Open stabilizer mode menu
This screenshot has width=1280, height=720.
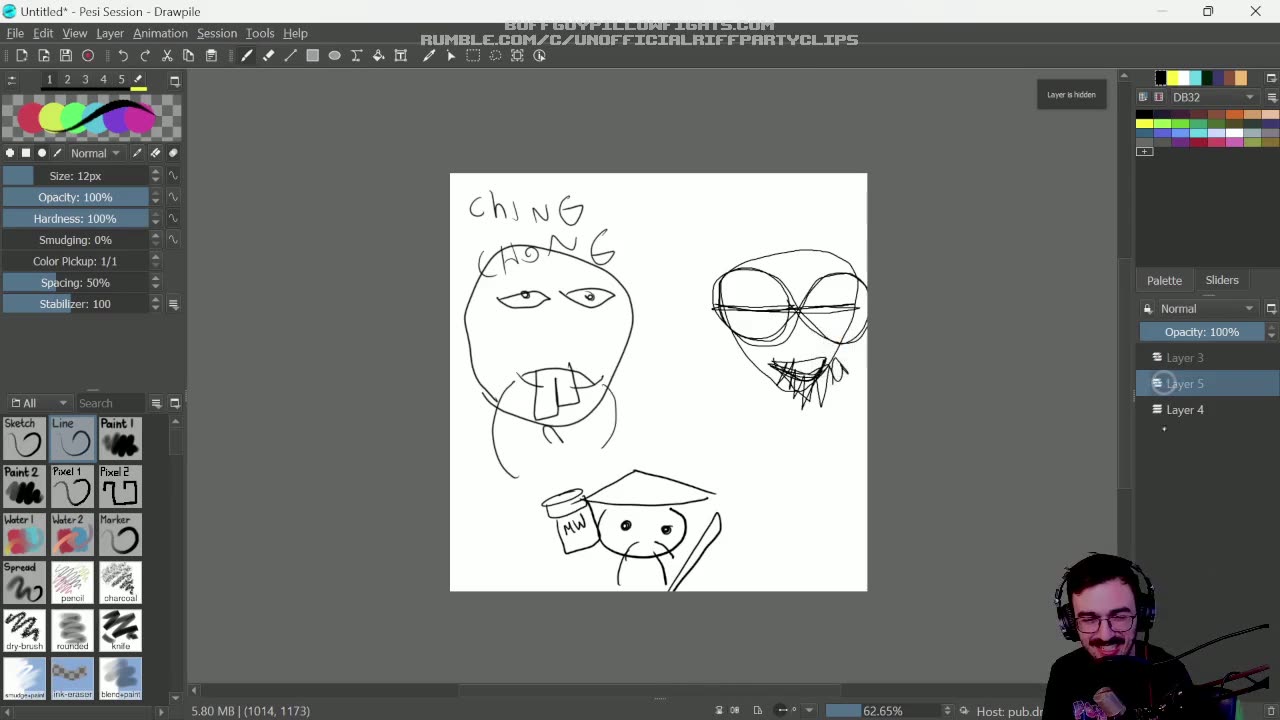click(x=173, y=304)
